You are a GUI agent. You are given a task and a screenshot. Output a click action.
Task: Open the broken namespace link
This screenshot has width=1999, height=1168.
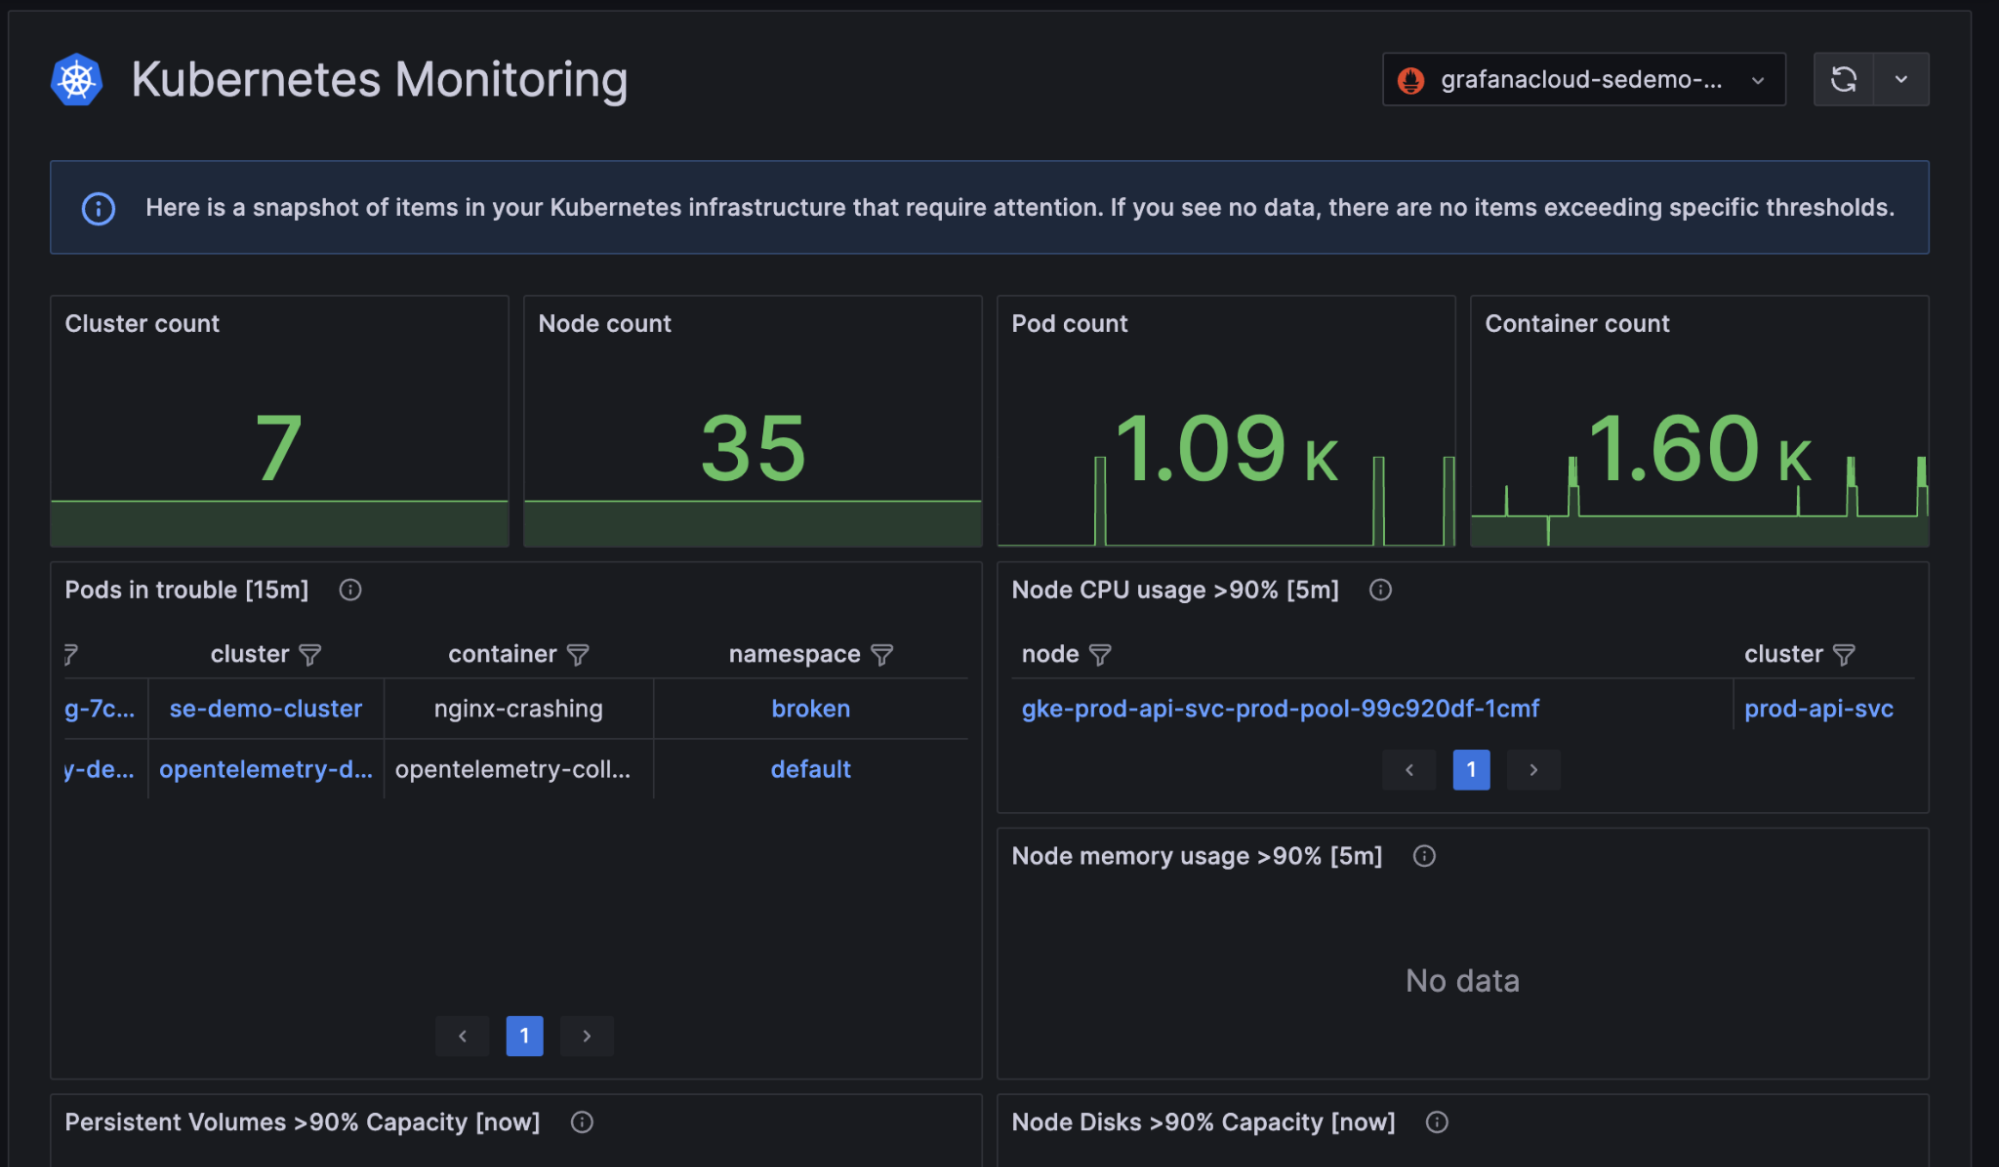811,708
